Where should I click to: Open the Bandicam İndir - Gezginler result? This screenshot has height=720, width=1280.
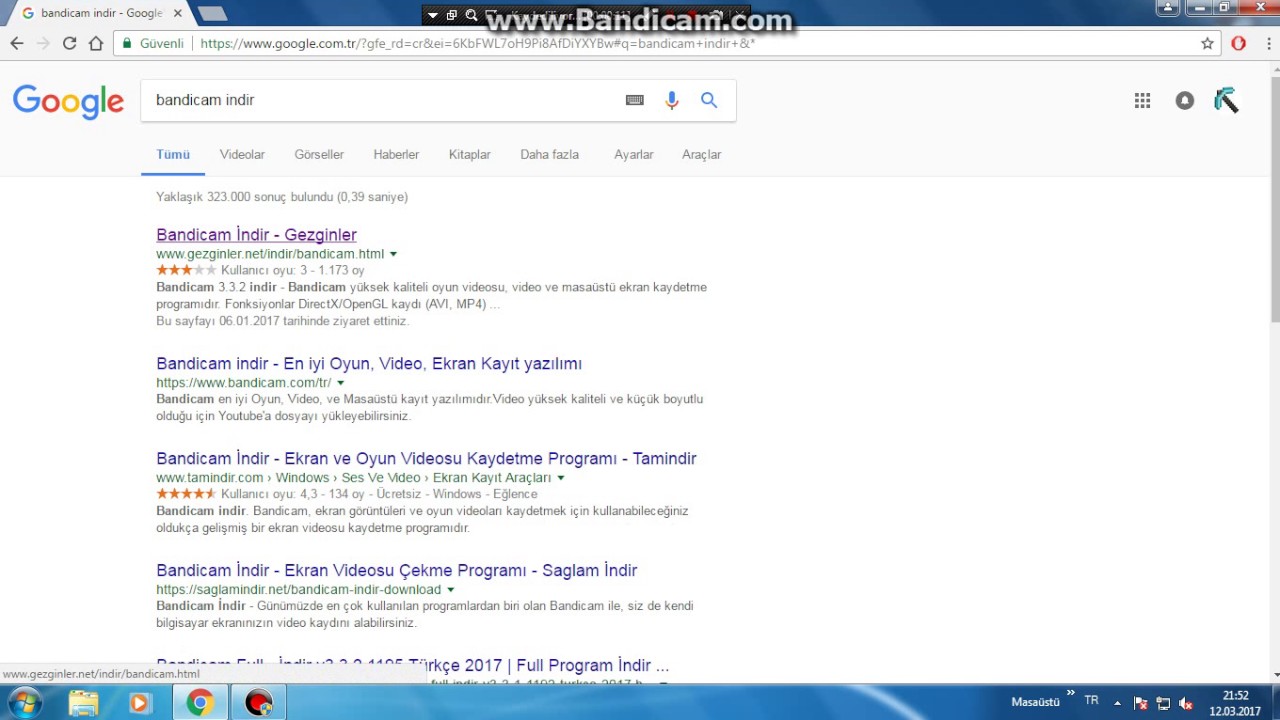256,235
